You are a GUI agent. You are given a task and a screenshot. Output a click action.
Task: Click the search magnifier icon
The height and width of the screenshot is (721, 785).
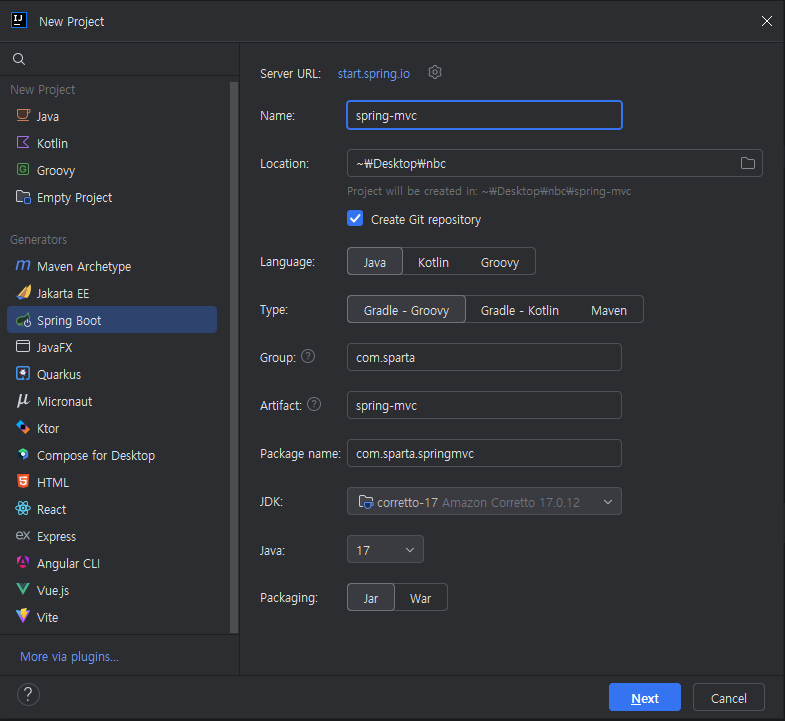19,59
